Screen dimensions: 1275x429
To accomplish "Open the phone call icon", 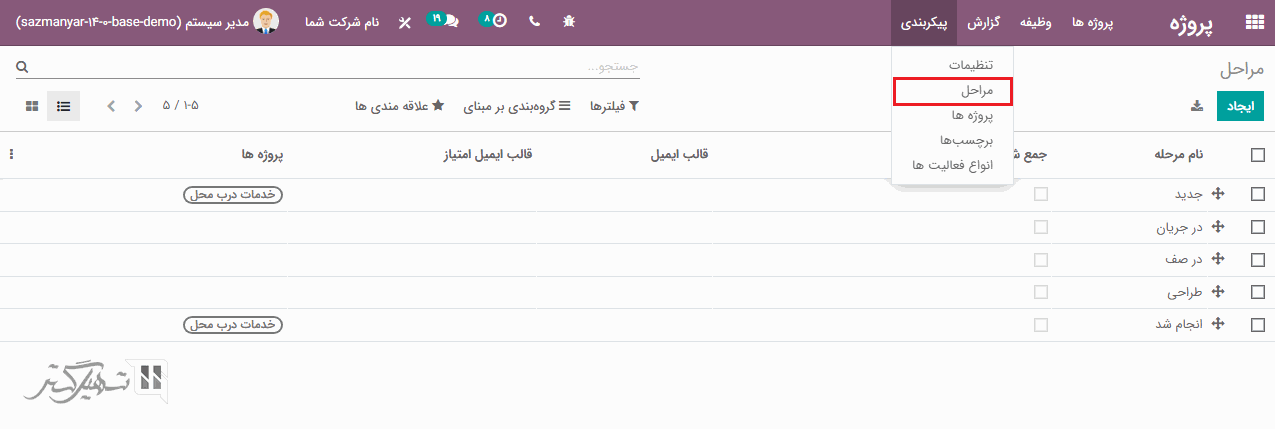I will pyautogui.click(x=534, y=22).
